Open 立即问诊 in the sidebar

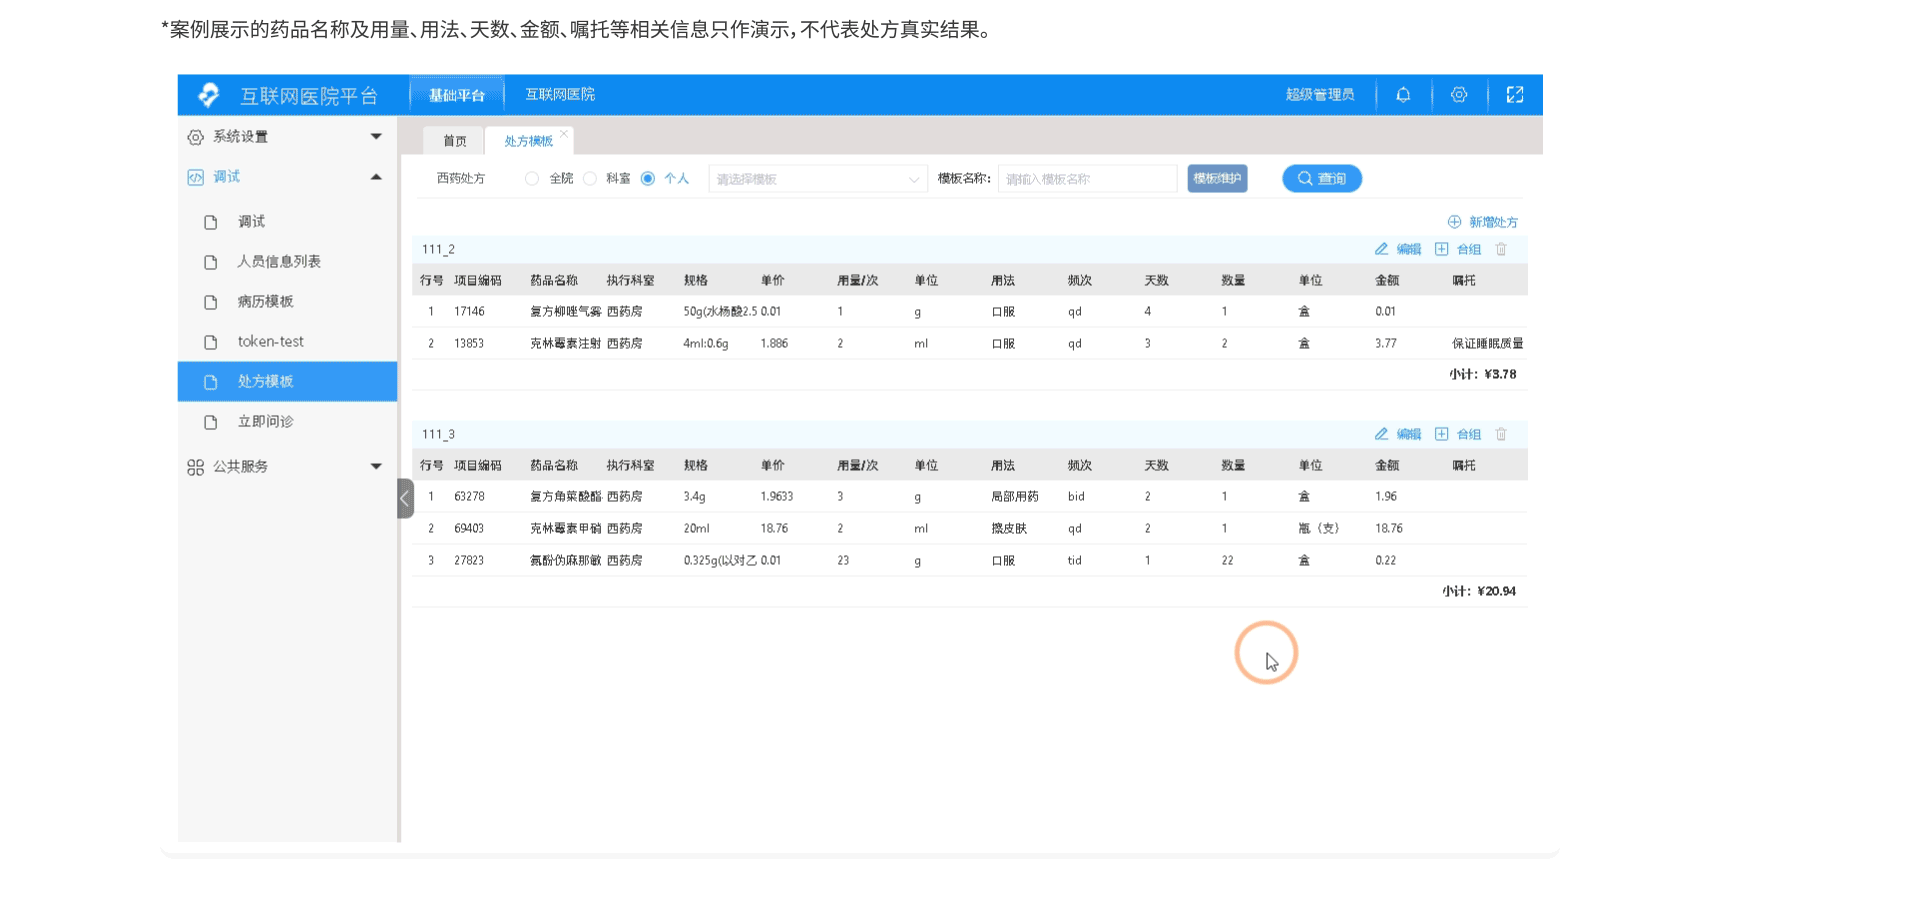click(x=288, y=422)
